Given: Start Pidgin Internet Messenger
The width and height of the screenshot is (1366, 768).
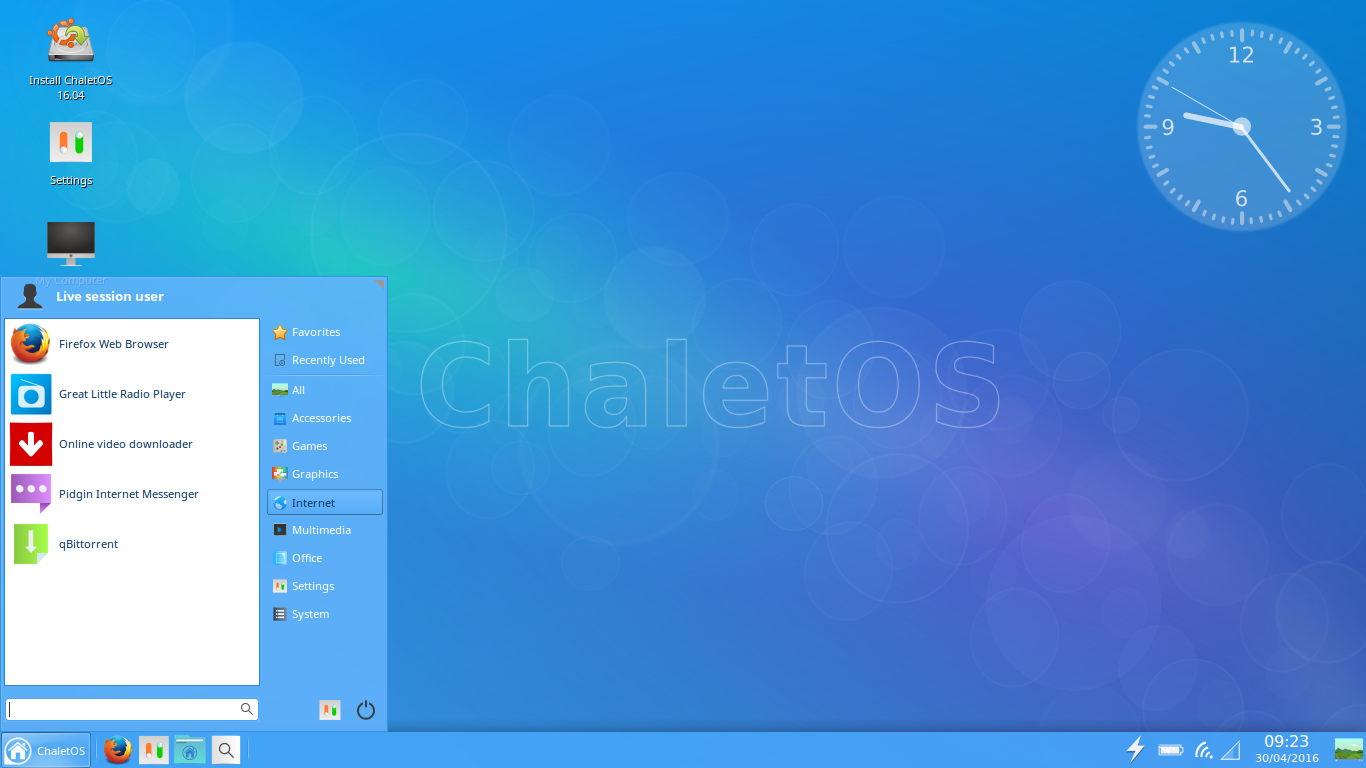Looking at the screenshot, I should point(132,494).
